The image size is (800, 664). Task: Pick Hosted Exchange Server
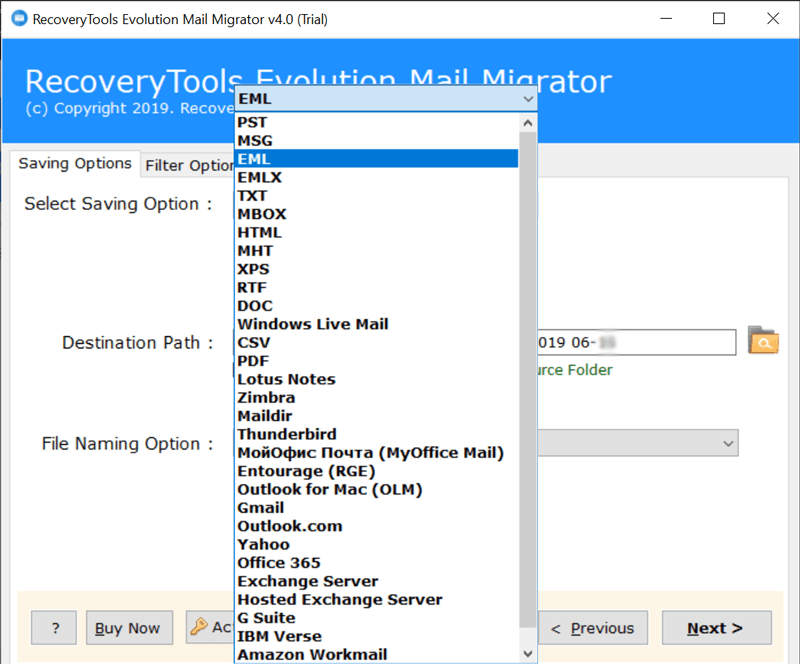click(377, 600)
